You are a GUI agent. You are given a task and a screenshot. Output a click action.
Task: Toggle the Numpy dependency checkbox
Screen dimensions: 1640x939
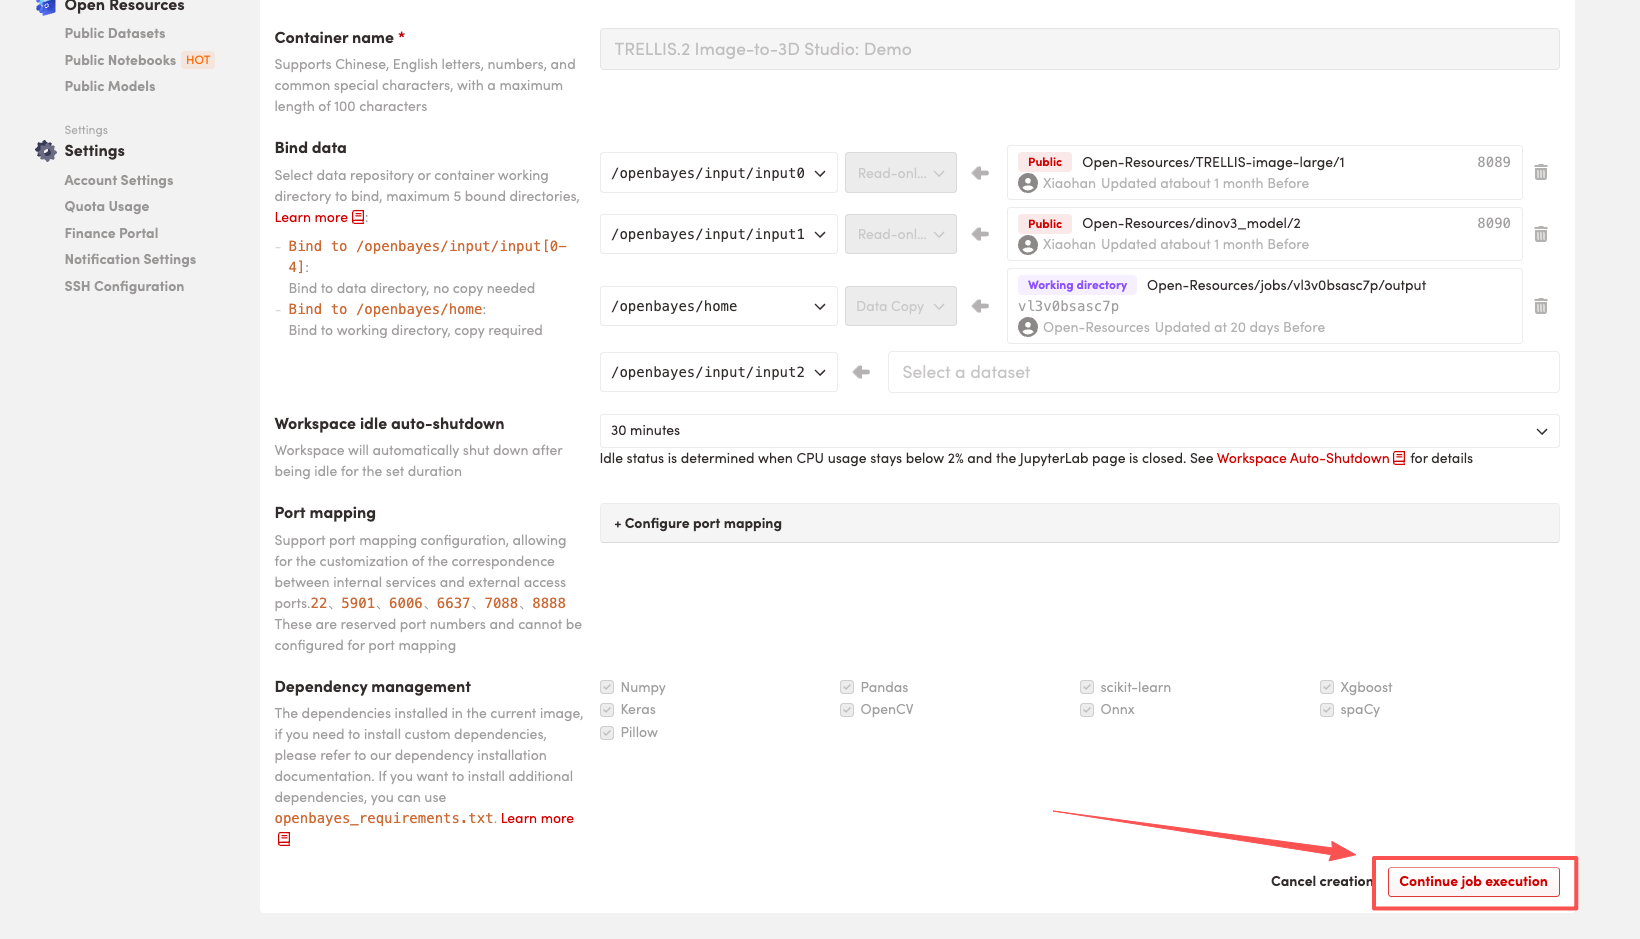click(x=607, y=687)
